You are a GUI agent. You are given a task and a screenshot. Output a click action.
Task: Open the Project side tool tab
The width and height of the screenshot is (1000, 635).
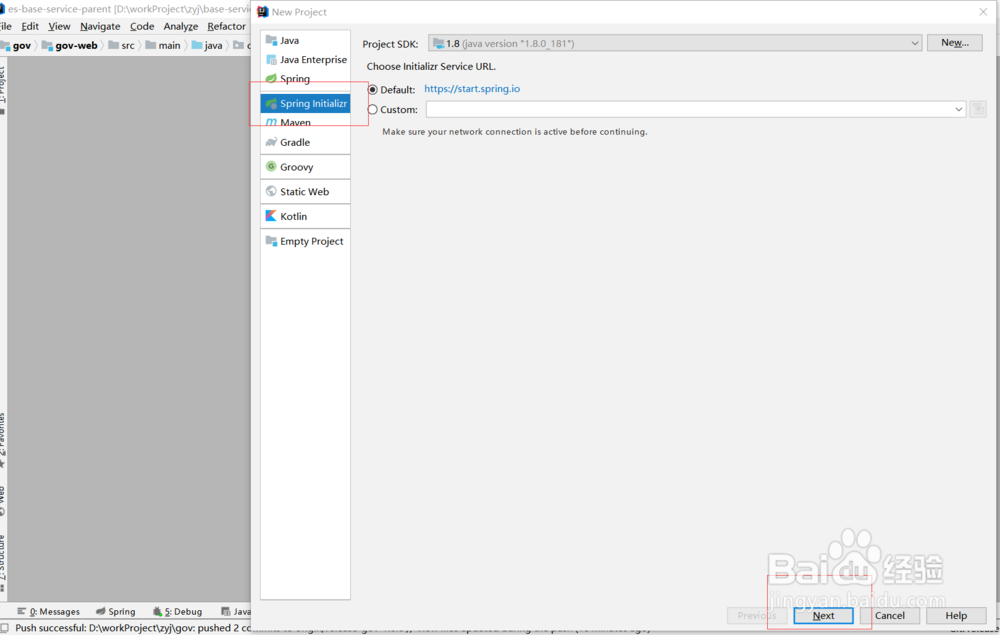point(3,89)
